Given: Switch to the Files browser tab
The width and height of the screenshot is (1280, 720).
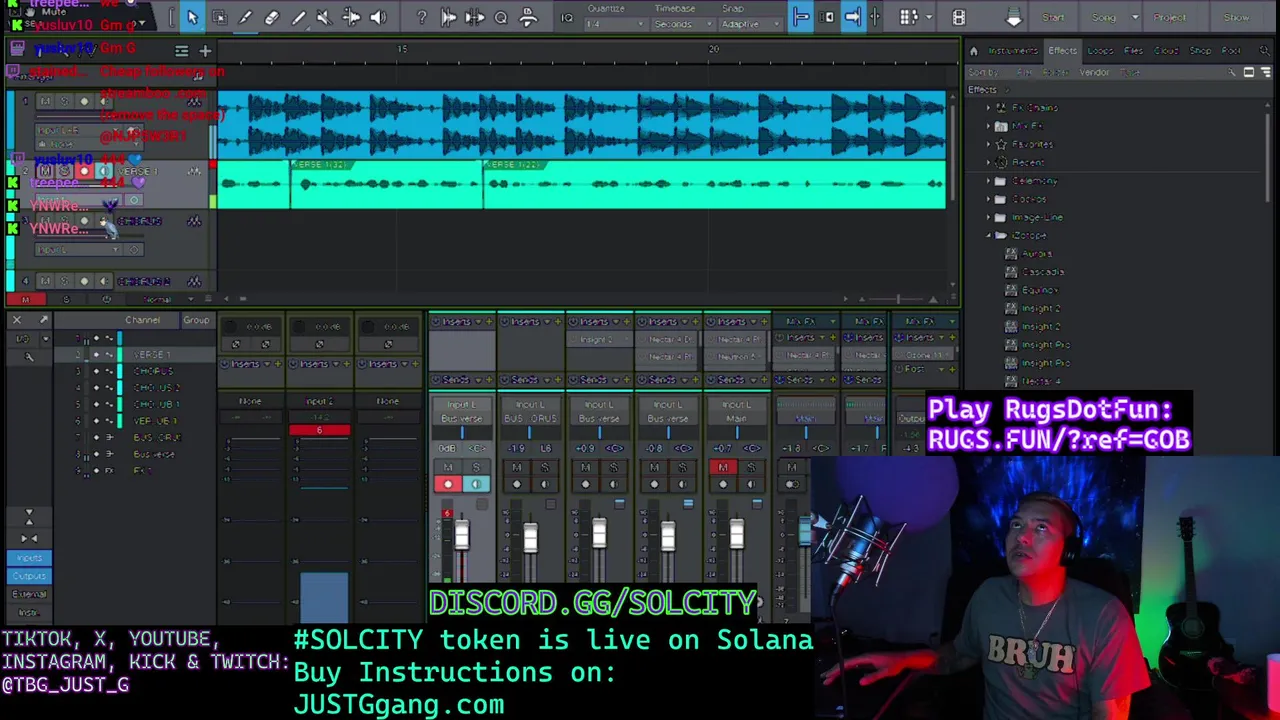Looking at the screenshot, I should click(x=1133, y=51).
